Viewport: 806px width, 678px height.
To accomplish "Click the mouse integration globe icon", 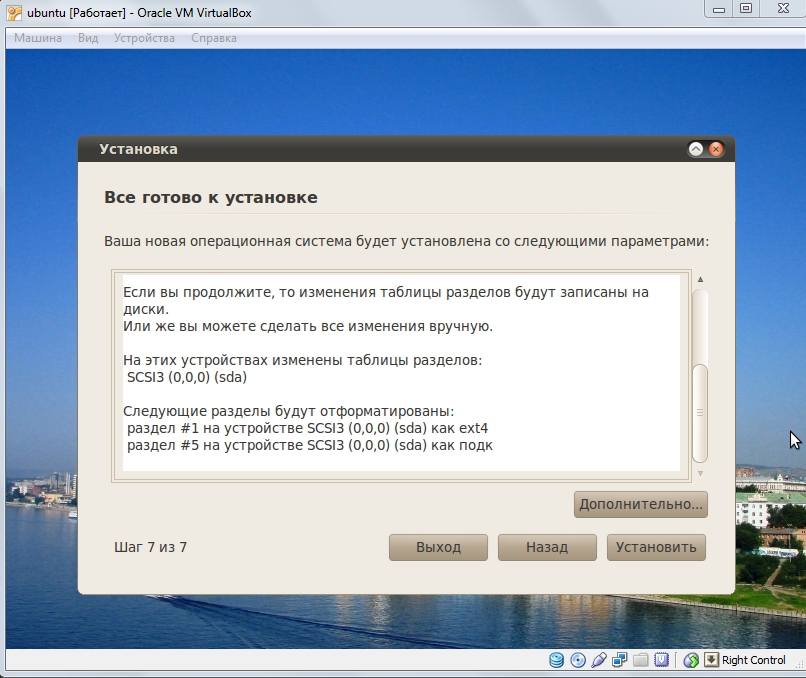I will 691,660.
